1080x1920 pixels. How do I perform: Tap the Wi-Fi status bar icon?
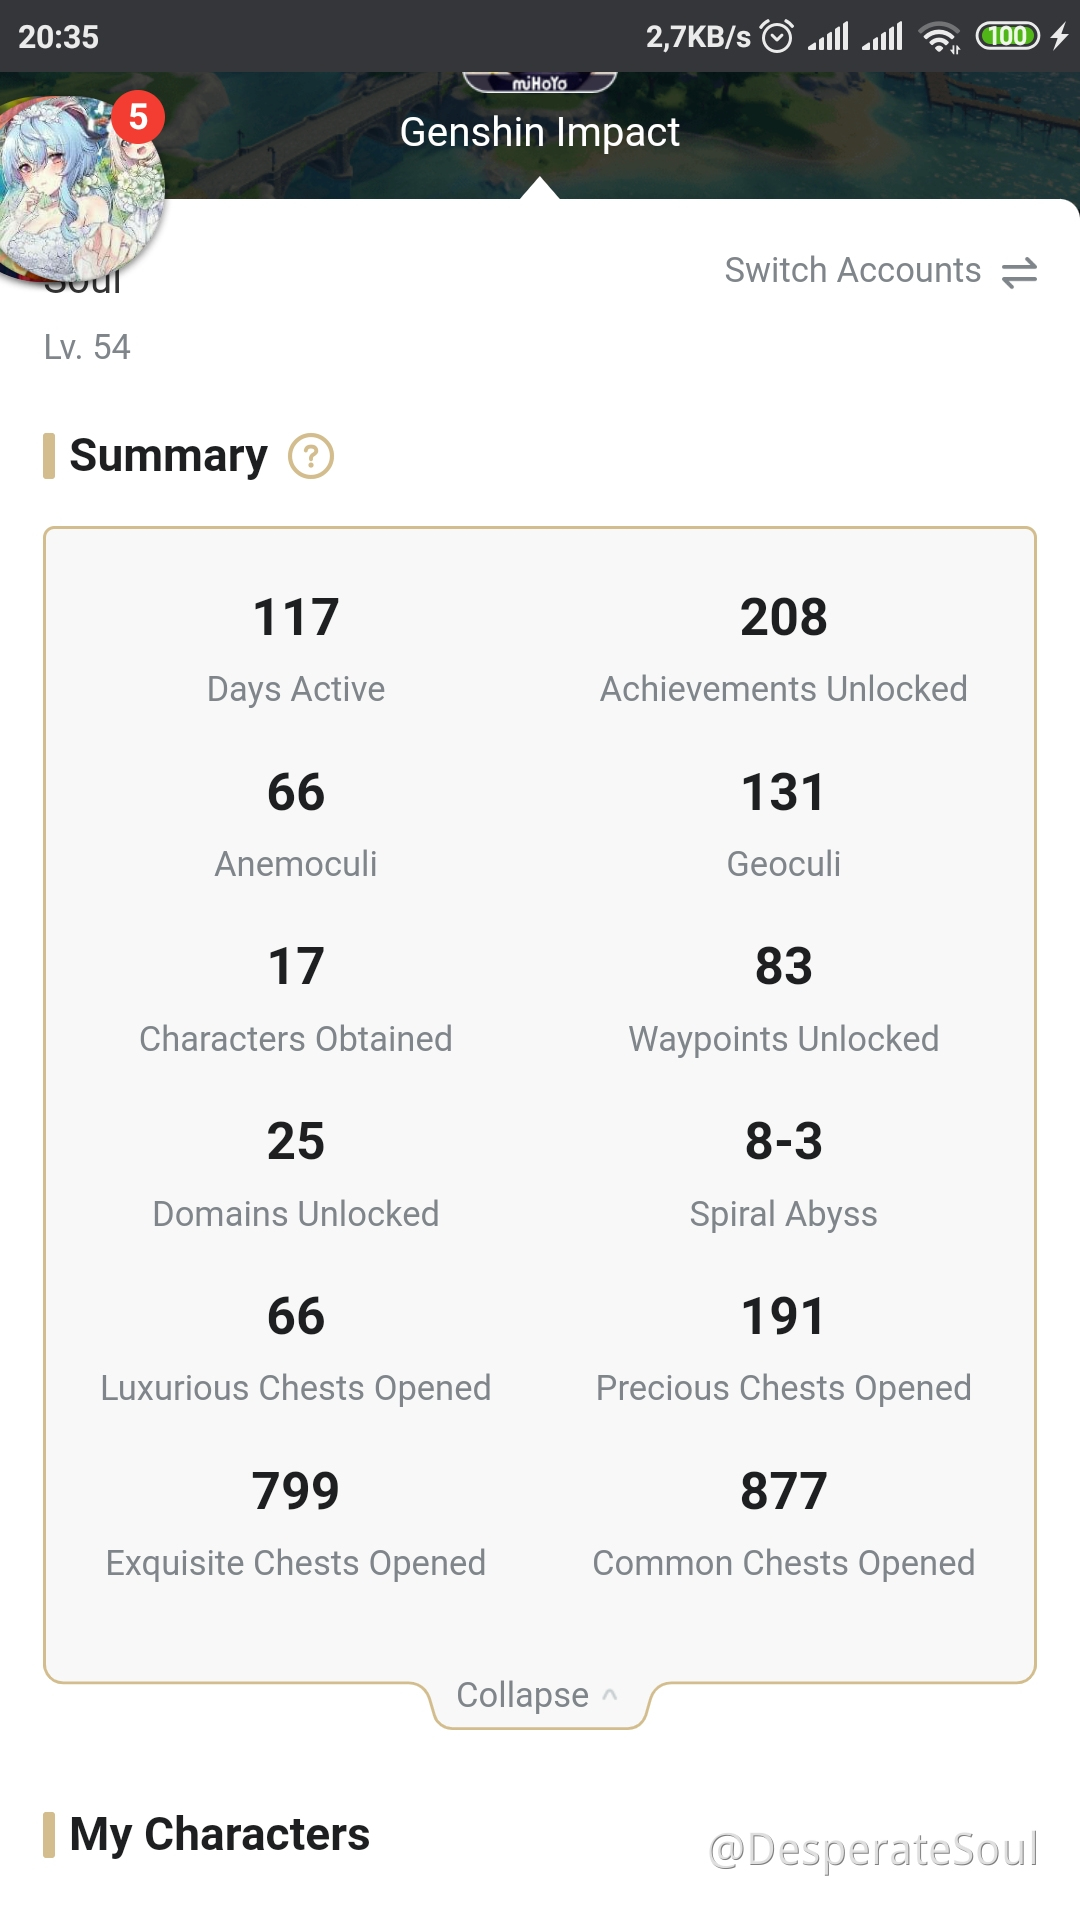(x=940, y=37)
